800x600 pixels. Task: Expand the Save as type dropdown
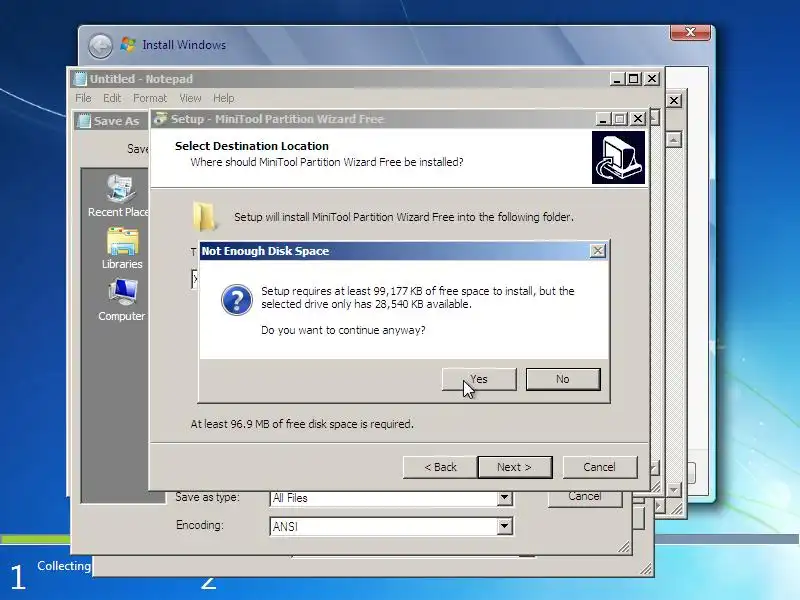(505, 497)
